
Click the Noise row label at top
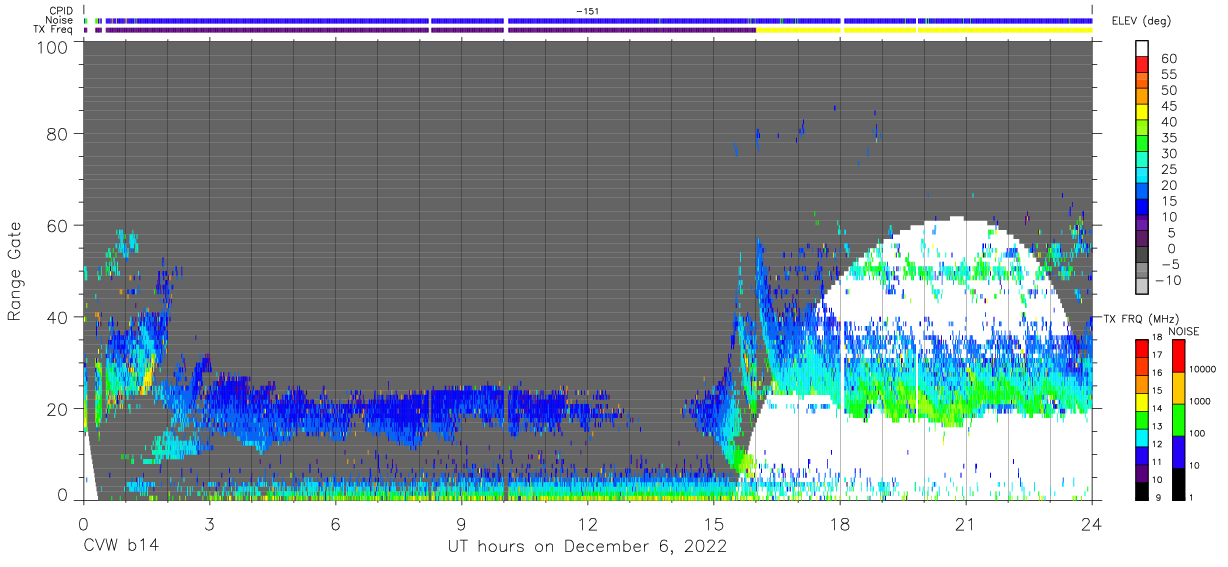point(61,20)
